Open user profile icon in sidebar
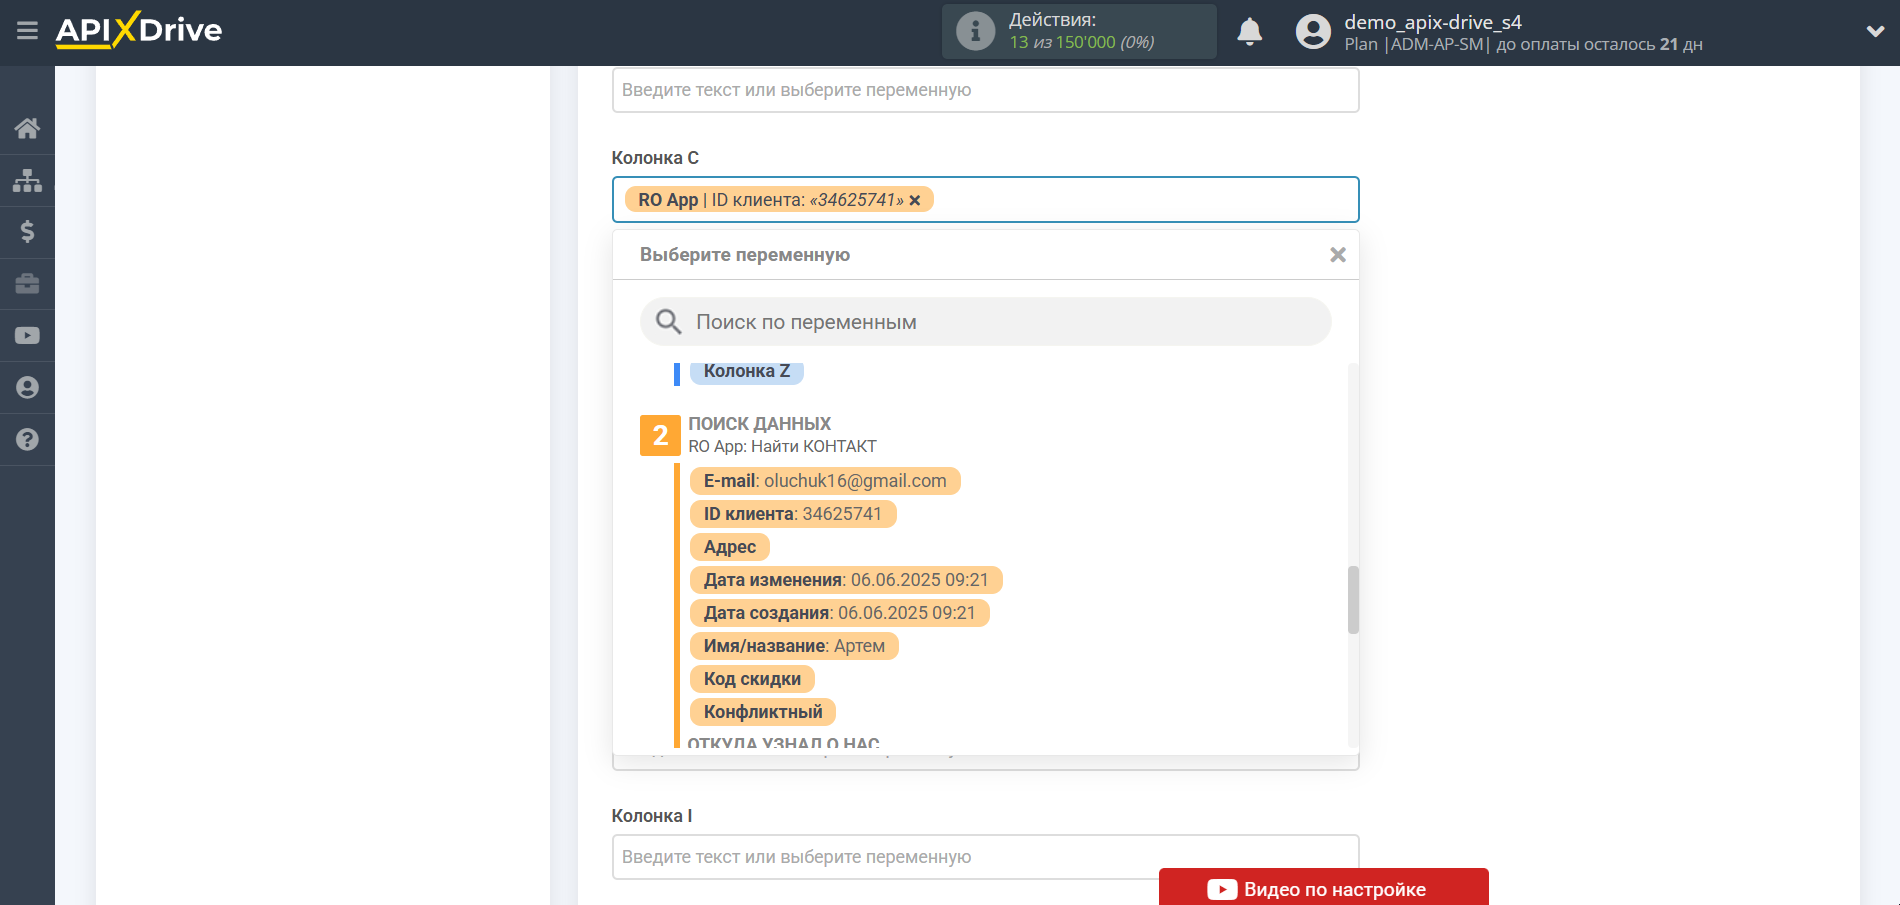Image resolution: width=1900 pixels, height=905 pixels. 27,388
